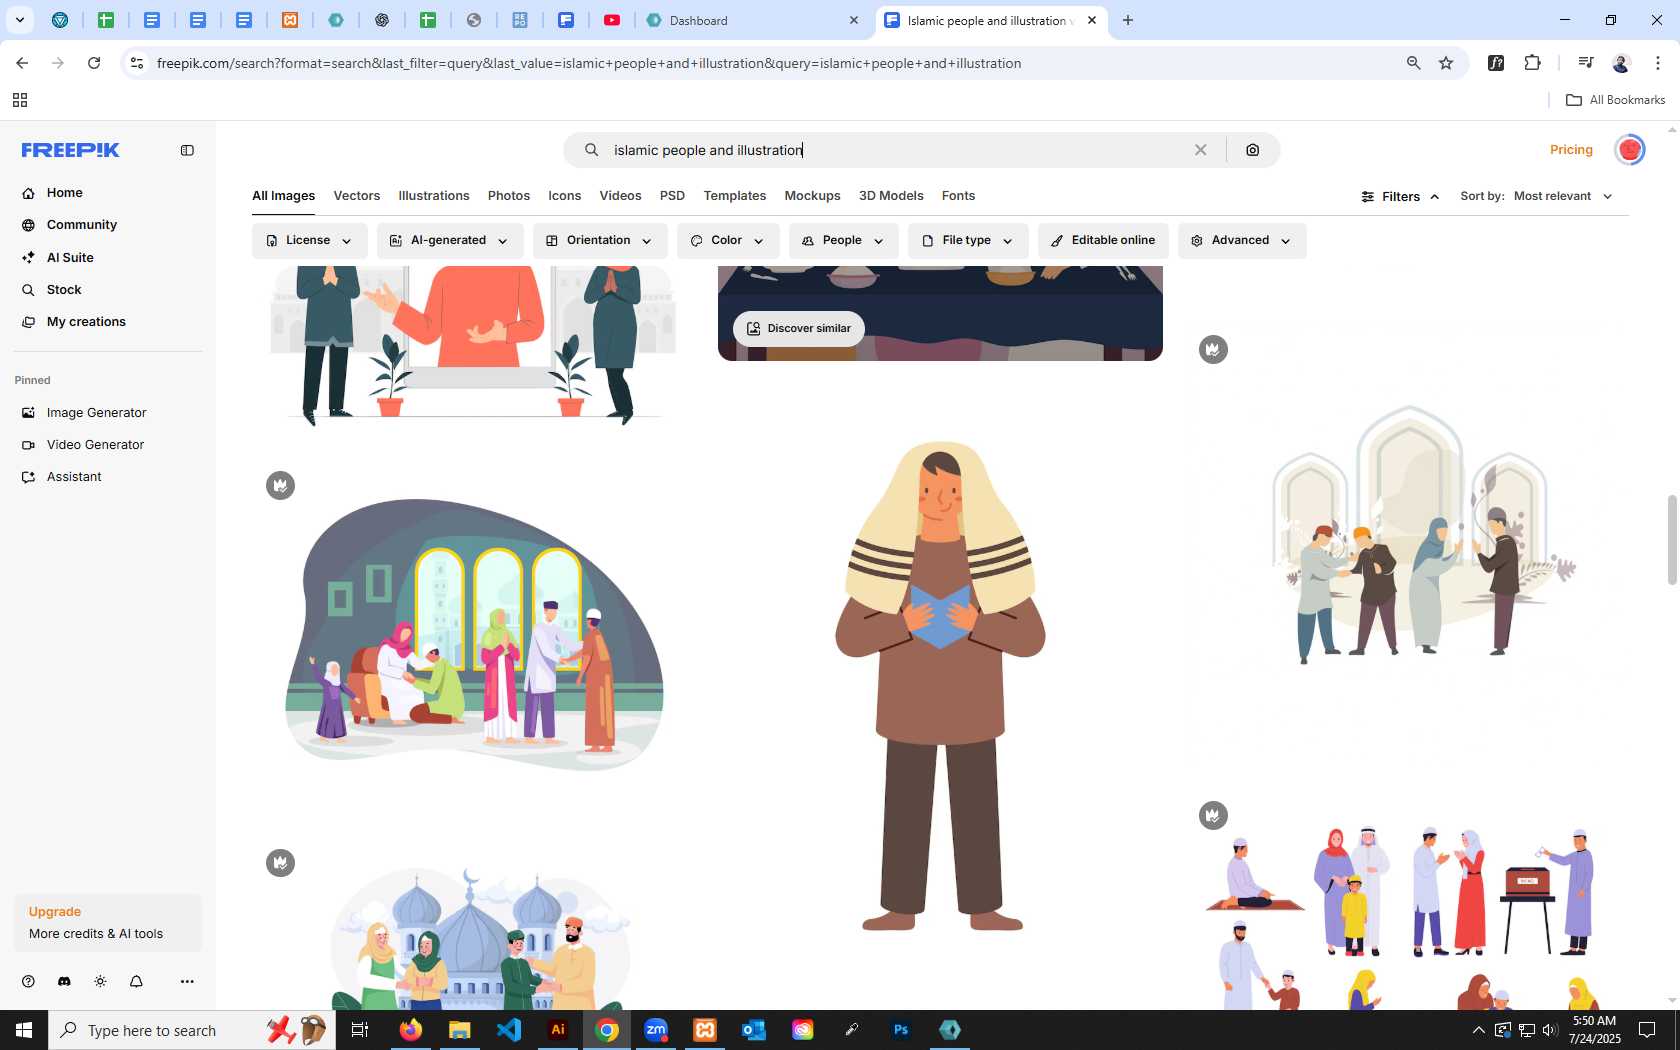Open Chrome extensions puzzle icon
The height and width of the screenshot is (1050, 1680).
[1532, 63]
